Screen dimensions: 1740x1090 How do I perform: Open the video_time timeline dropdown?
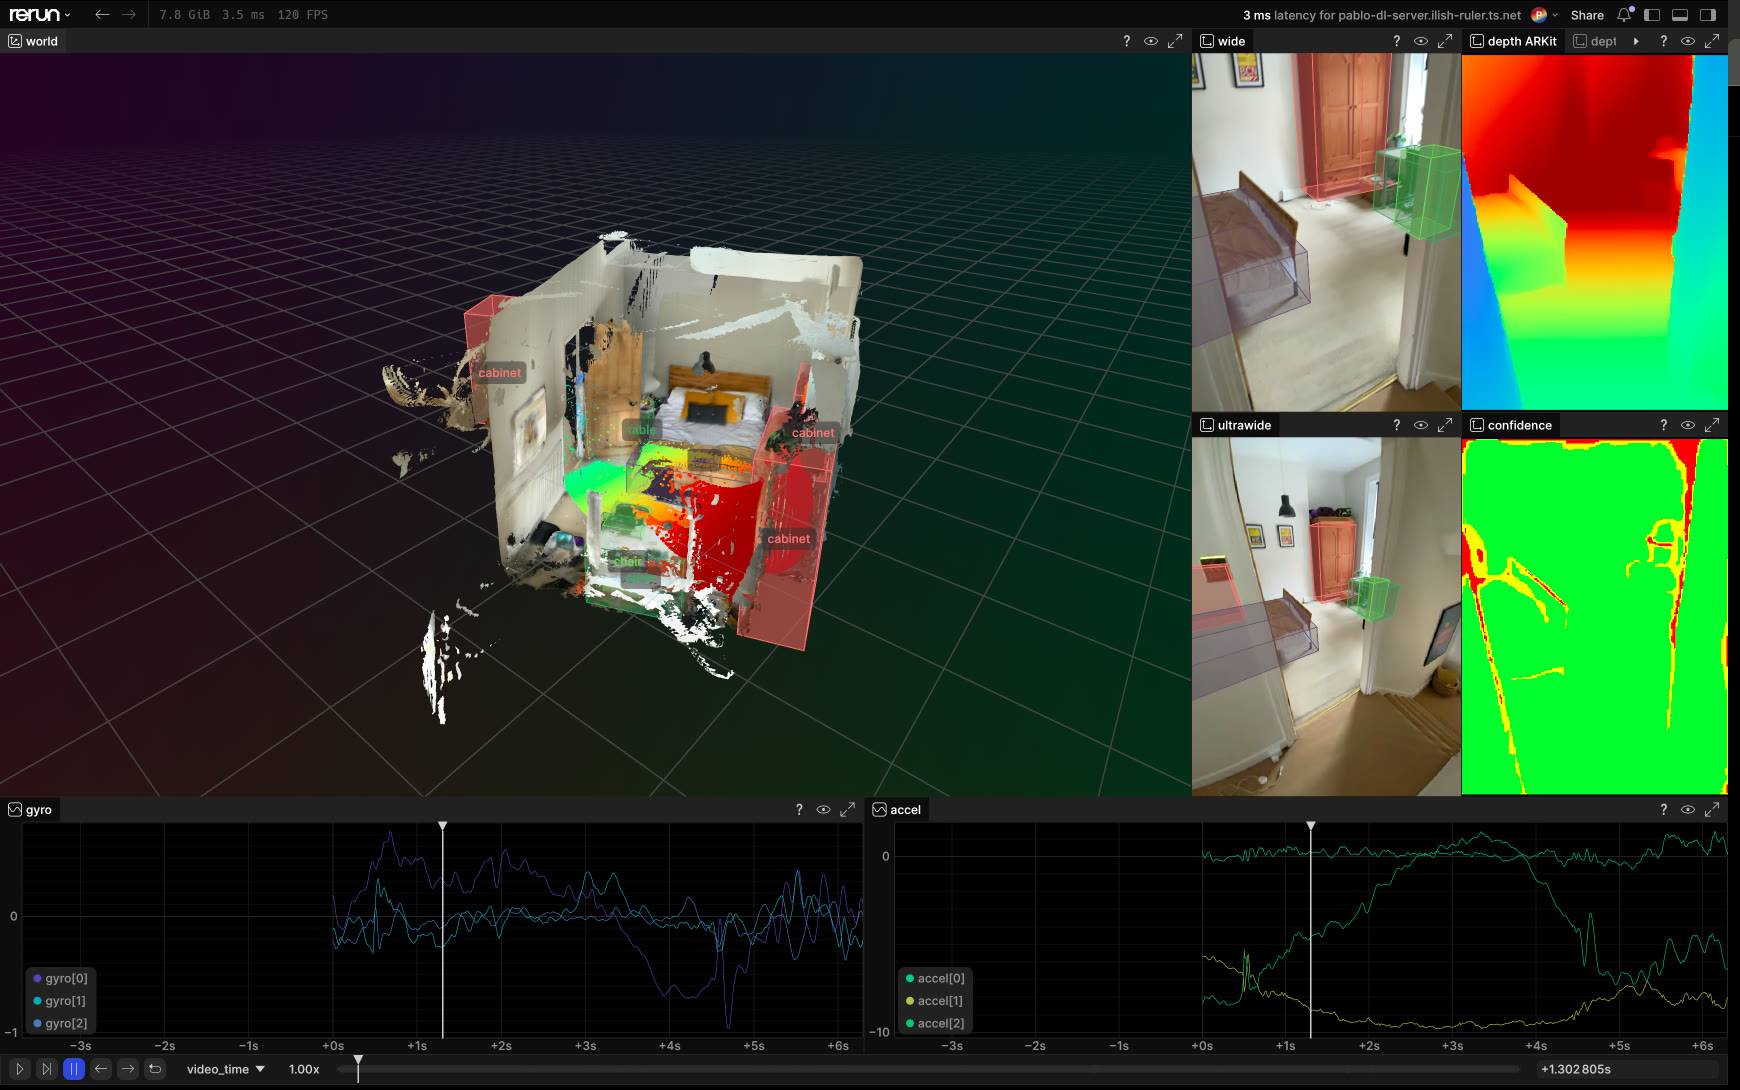(226, 1069)
